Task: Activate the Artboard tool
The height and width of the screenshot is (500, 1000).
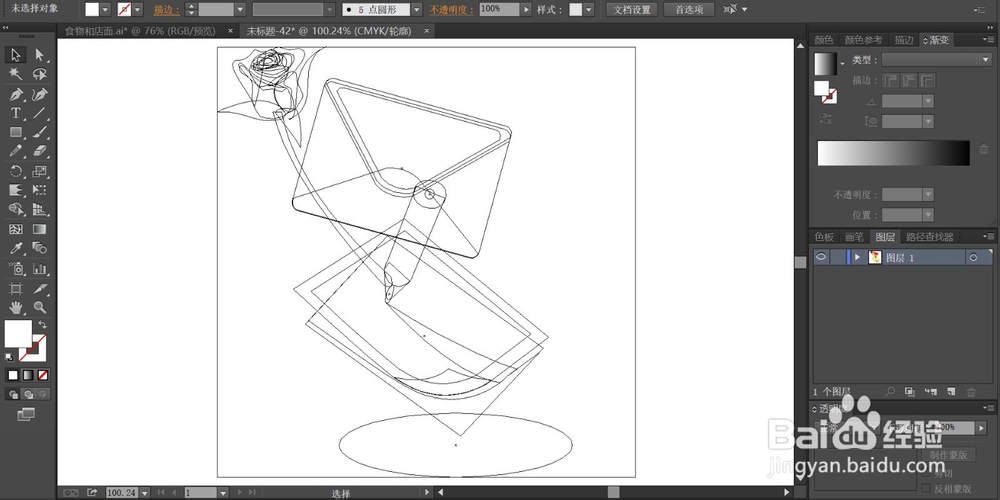Action: (x=16, y=288)
